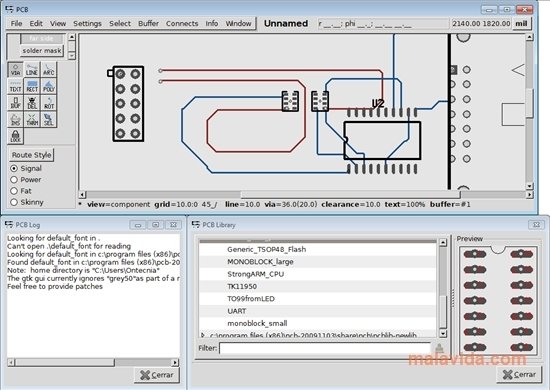The image size is (550, 390).
Task: Choose the ROT rotate tool
Action: tap(48, 103)
